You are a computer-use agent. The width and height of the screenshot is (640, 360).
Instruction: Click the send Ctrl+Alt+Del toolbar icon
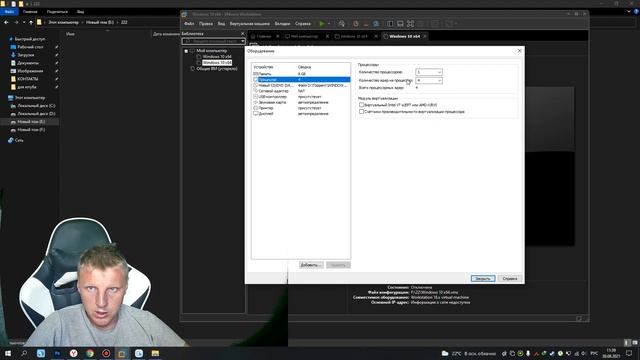coord(342,24)
